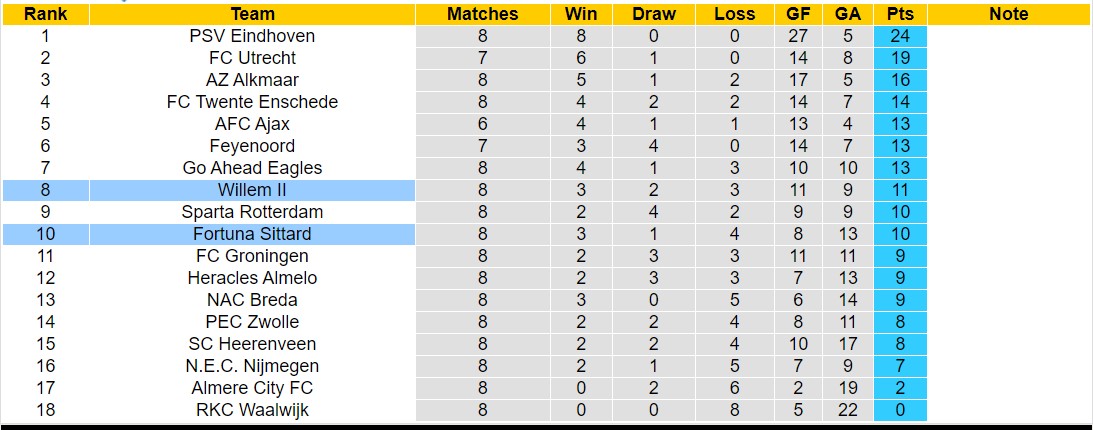Click PSV Eindhoven's 24 points cell

coord(900,36)
